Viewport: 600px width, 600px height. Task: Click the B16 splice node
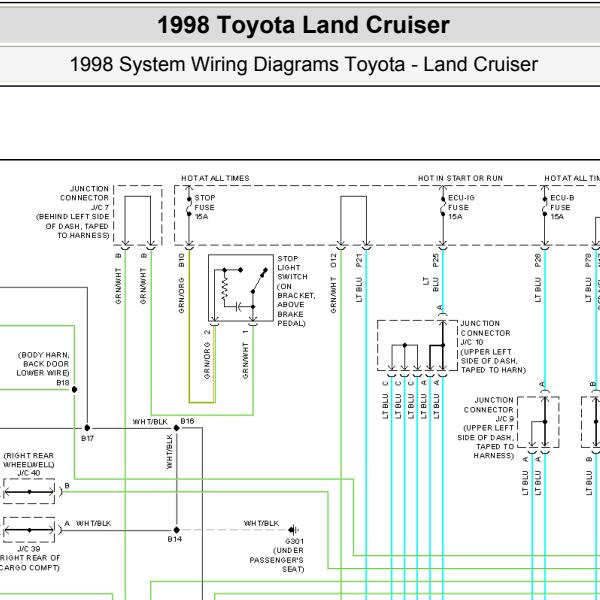tap(176, 428)
